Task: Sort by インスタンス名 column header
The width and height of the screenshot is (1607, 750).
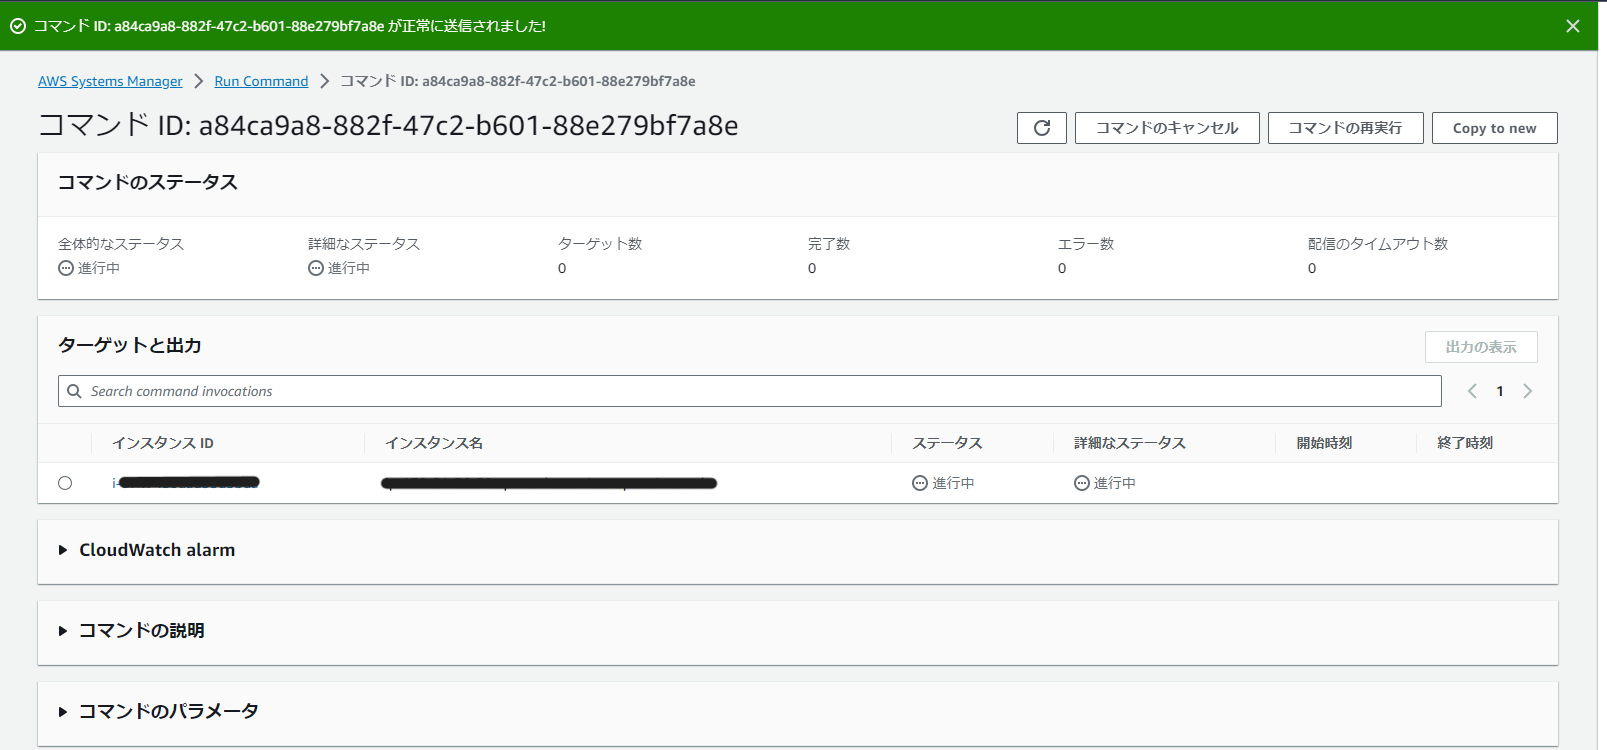Action: pos(434,443)
